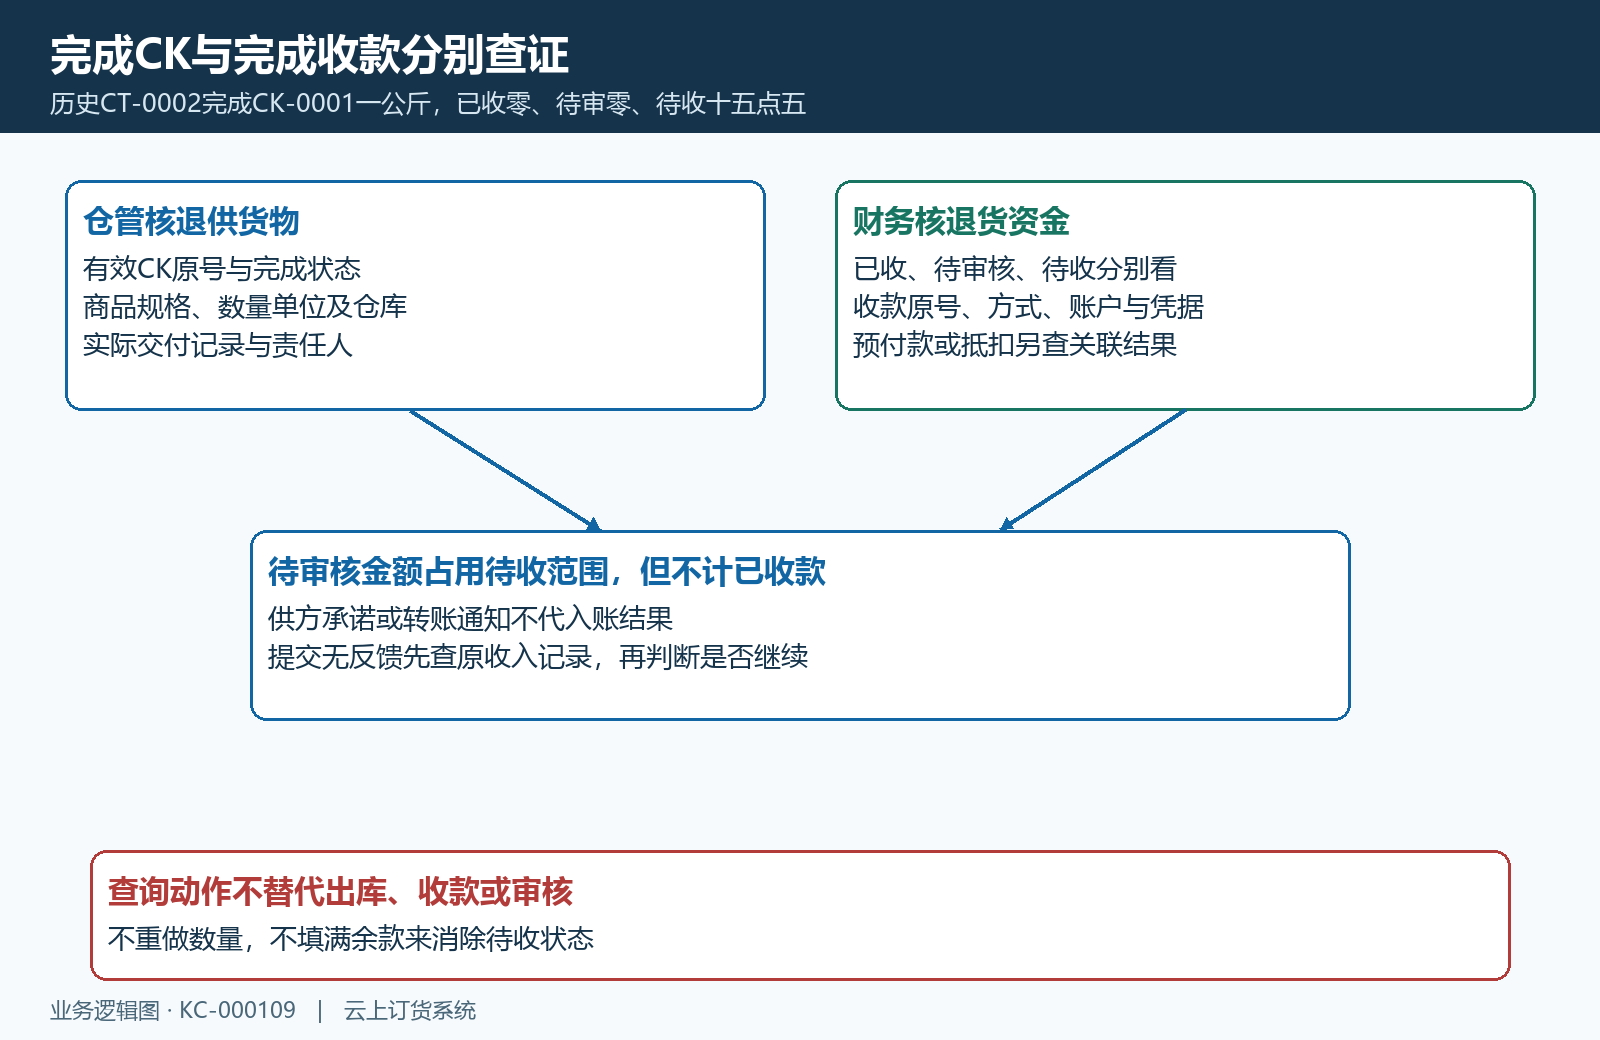Click the footer label 业务逻辑图 · KC-000109

173,1011
